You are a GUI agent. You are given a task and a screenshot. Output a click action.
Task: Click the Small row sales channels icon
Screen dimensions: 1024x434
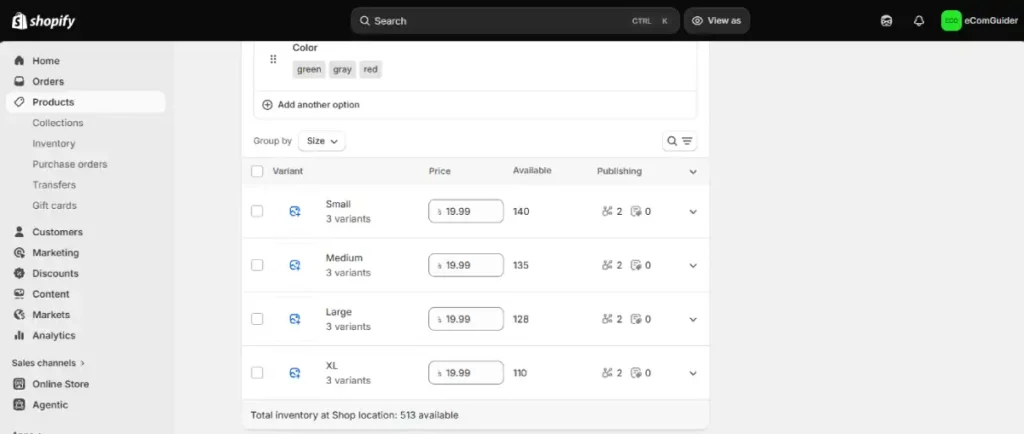coord(607,211)
